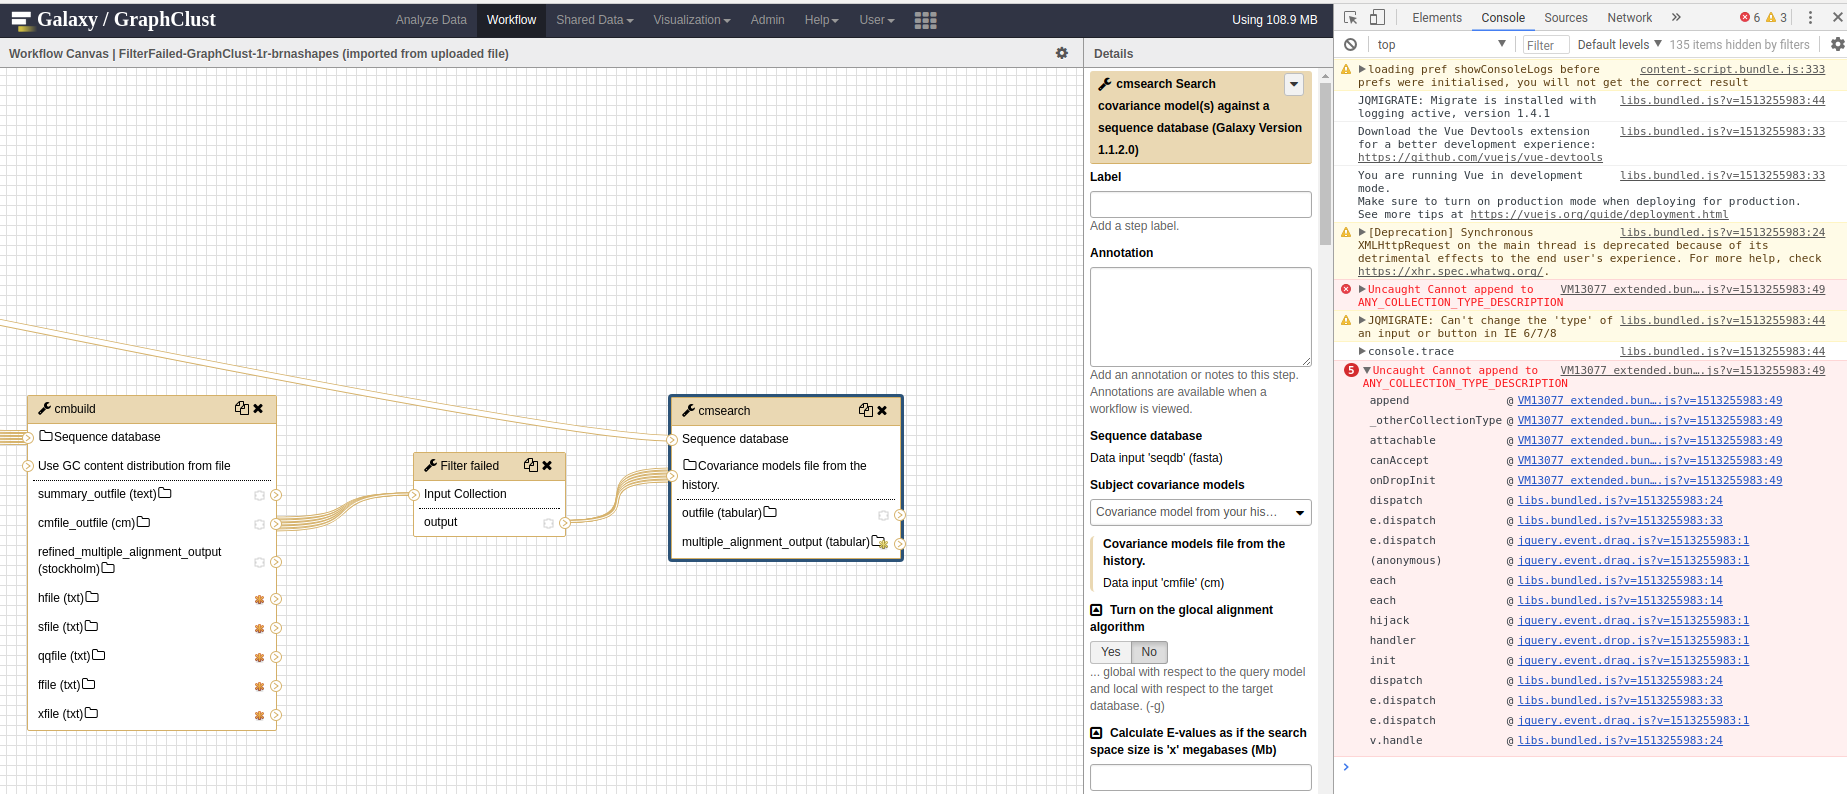This screenshot has width=1847, height=794.
Task: Click the E-values megabases input field
Action: pyautogui.click(x=1200, y=777)
